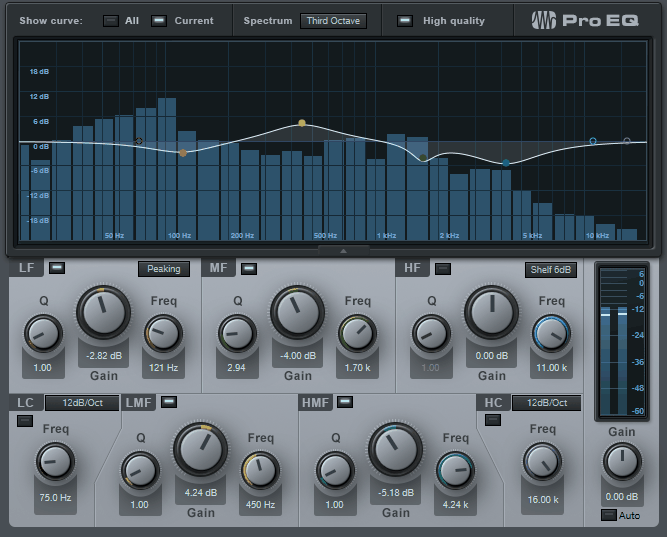
Task: Click the PreSonus Pro EQ logo
Action: point(585,20)
